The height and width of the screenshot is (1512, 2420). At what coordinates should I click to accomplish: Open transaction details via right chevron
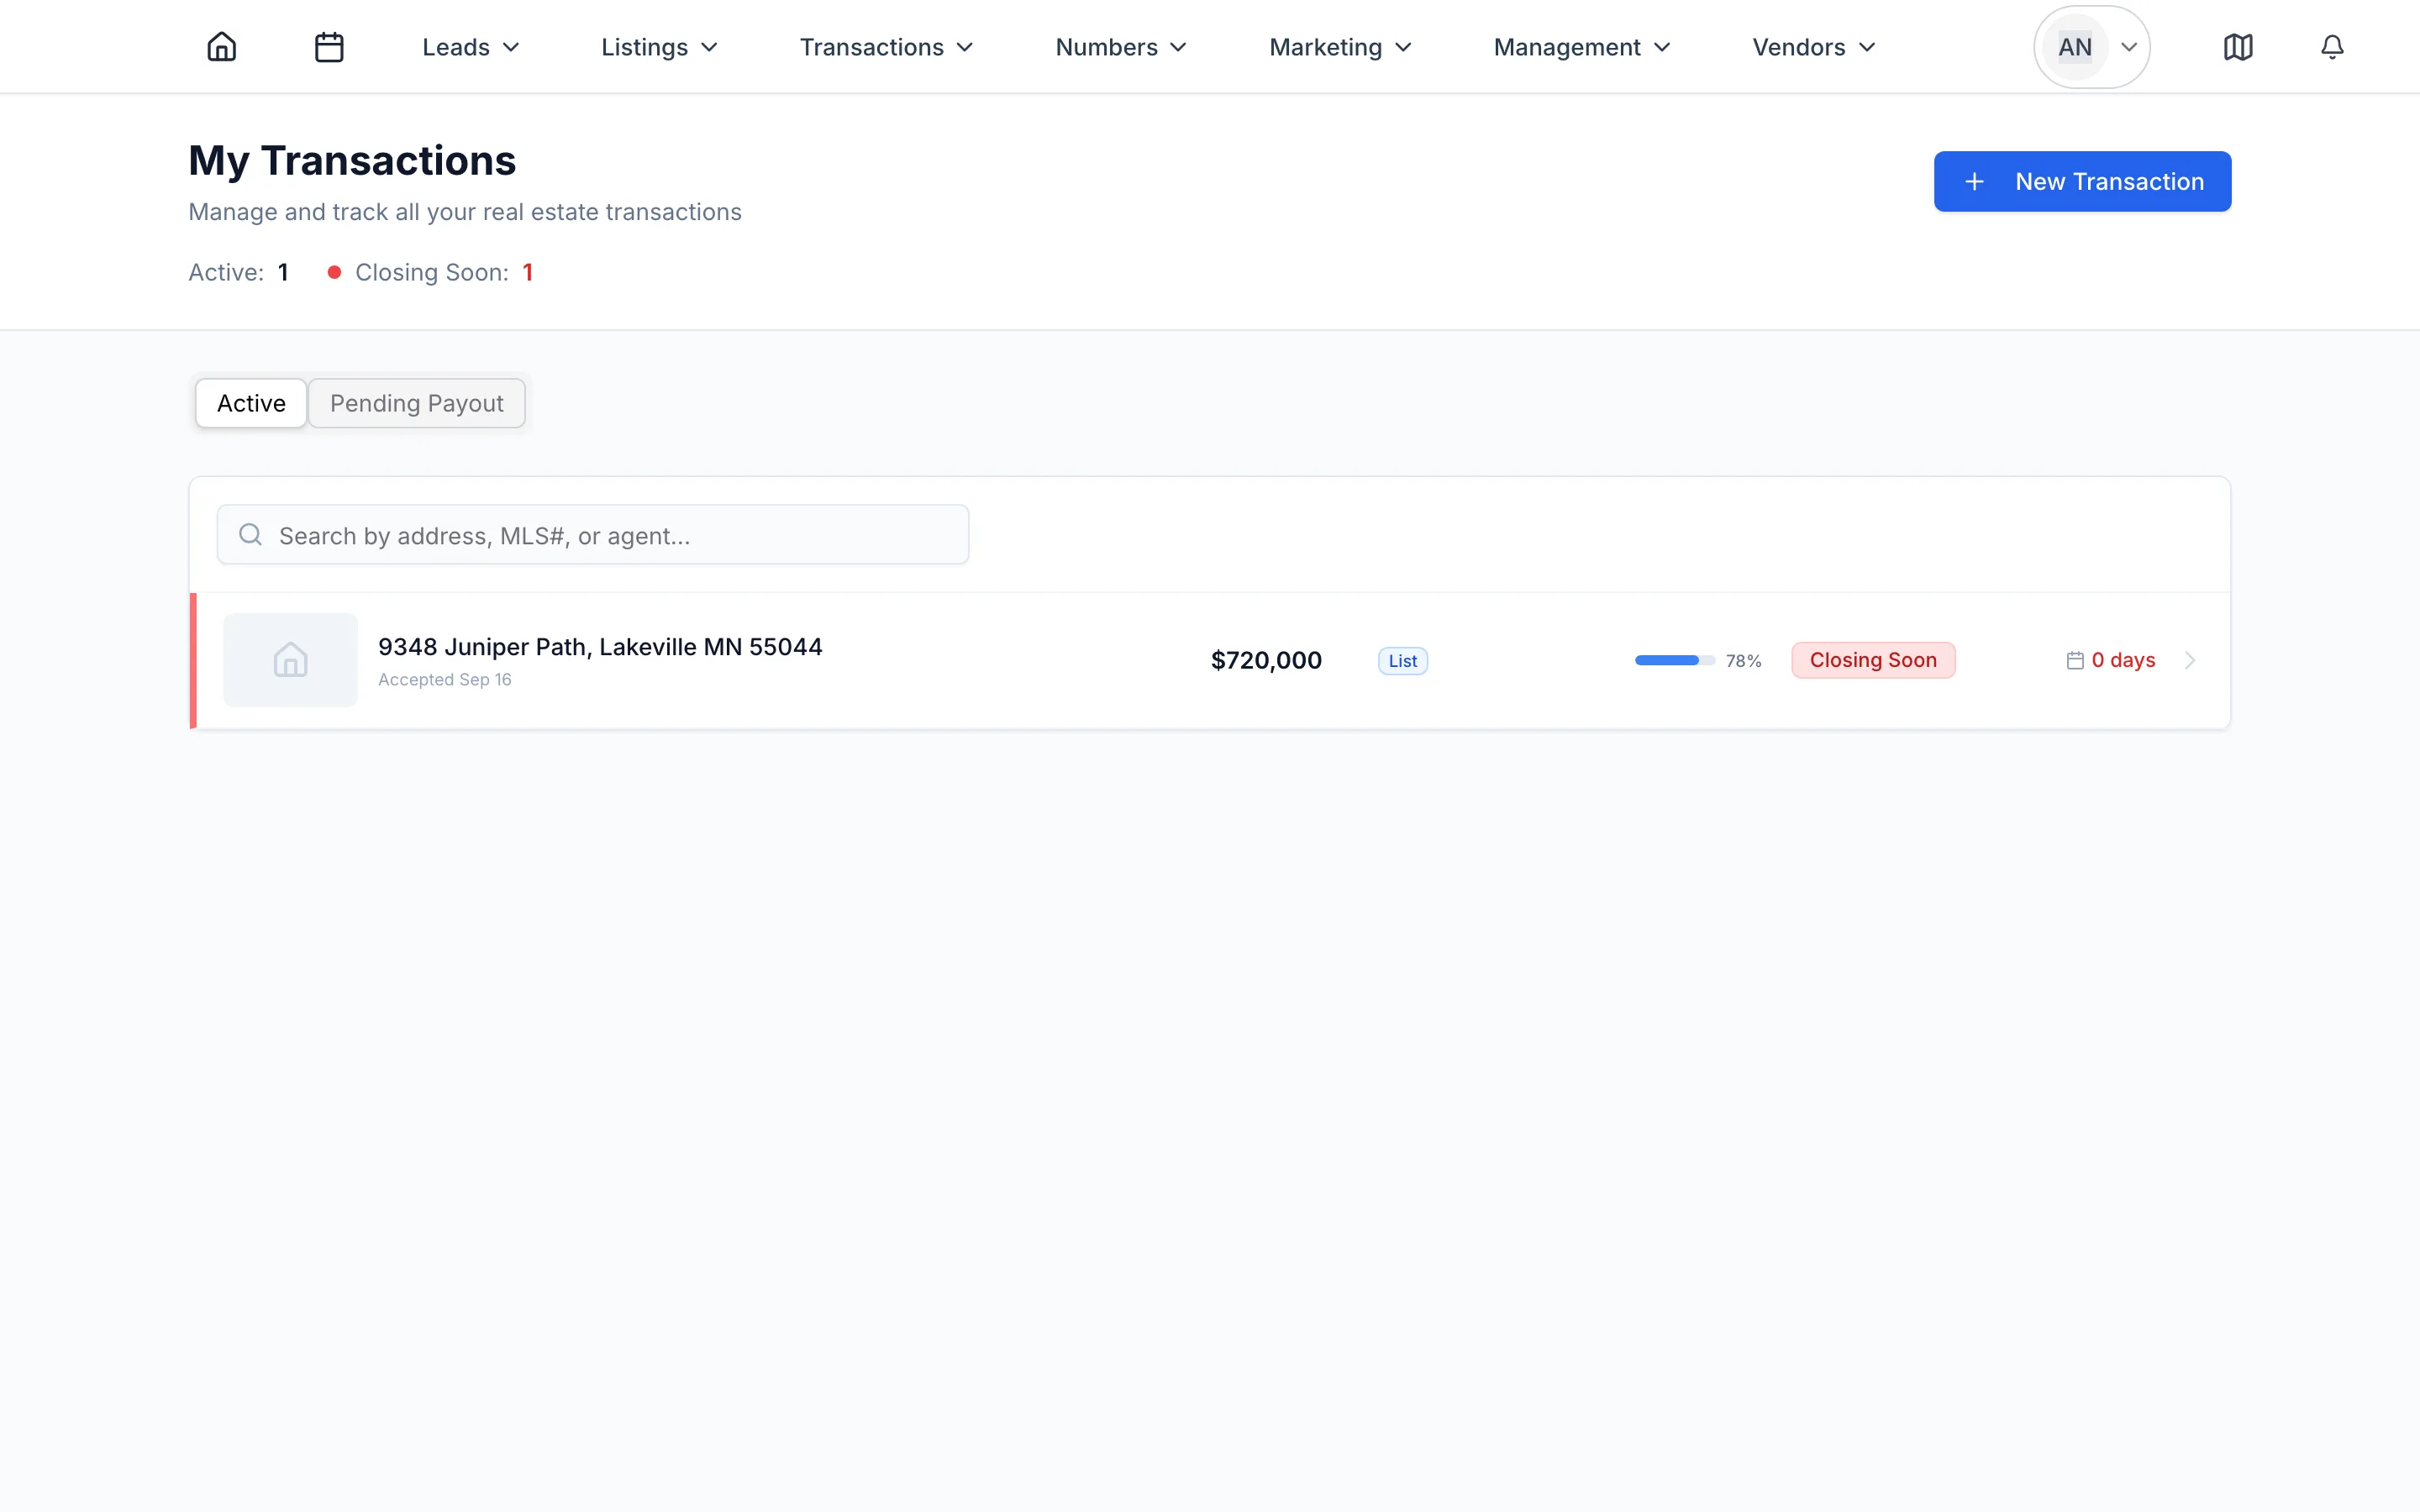[x=2190, y=660]
